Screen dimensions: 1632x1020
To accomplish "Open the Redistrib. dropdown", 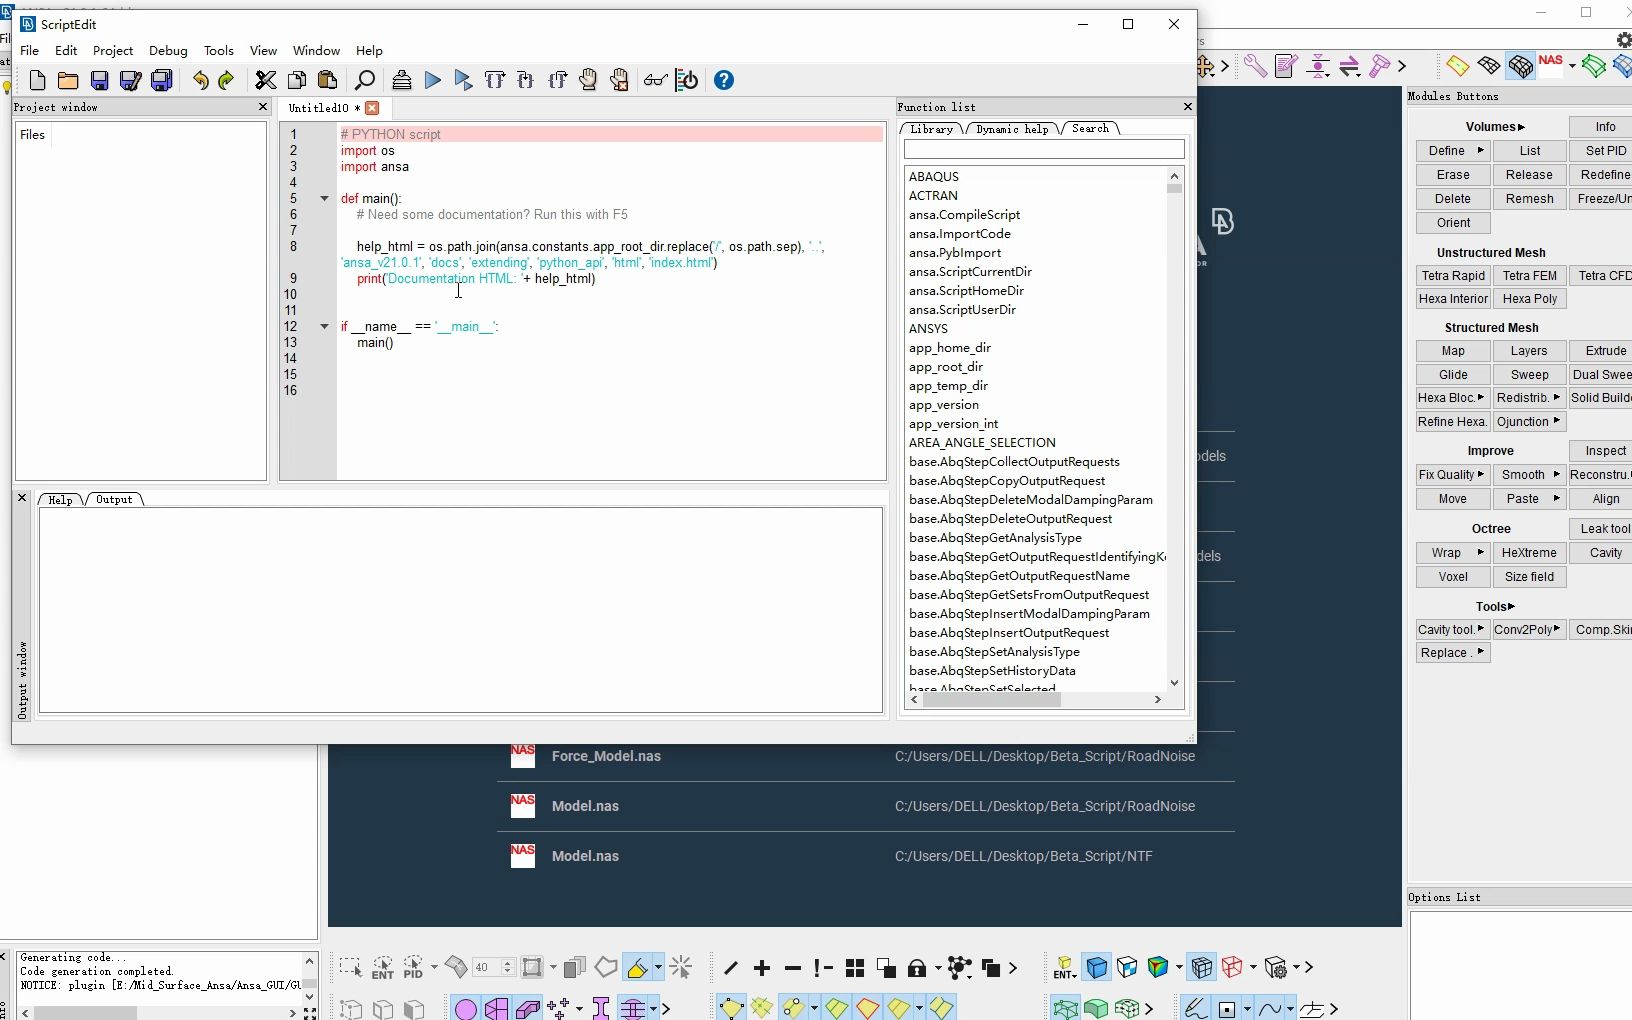I will [1529, 398].
